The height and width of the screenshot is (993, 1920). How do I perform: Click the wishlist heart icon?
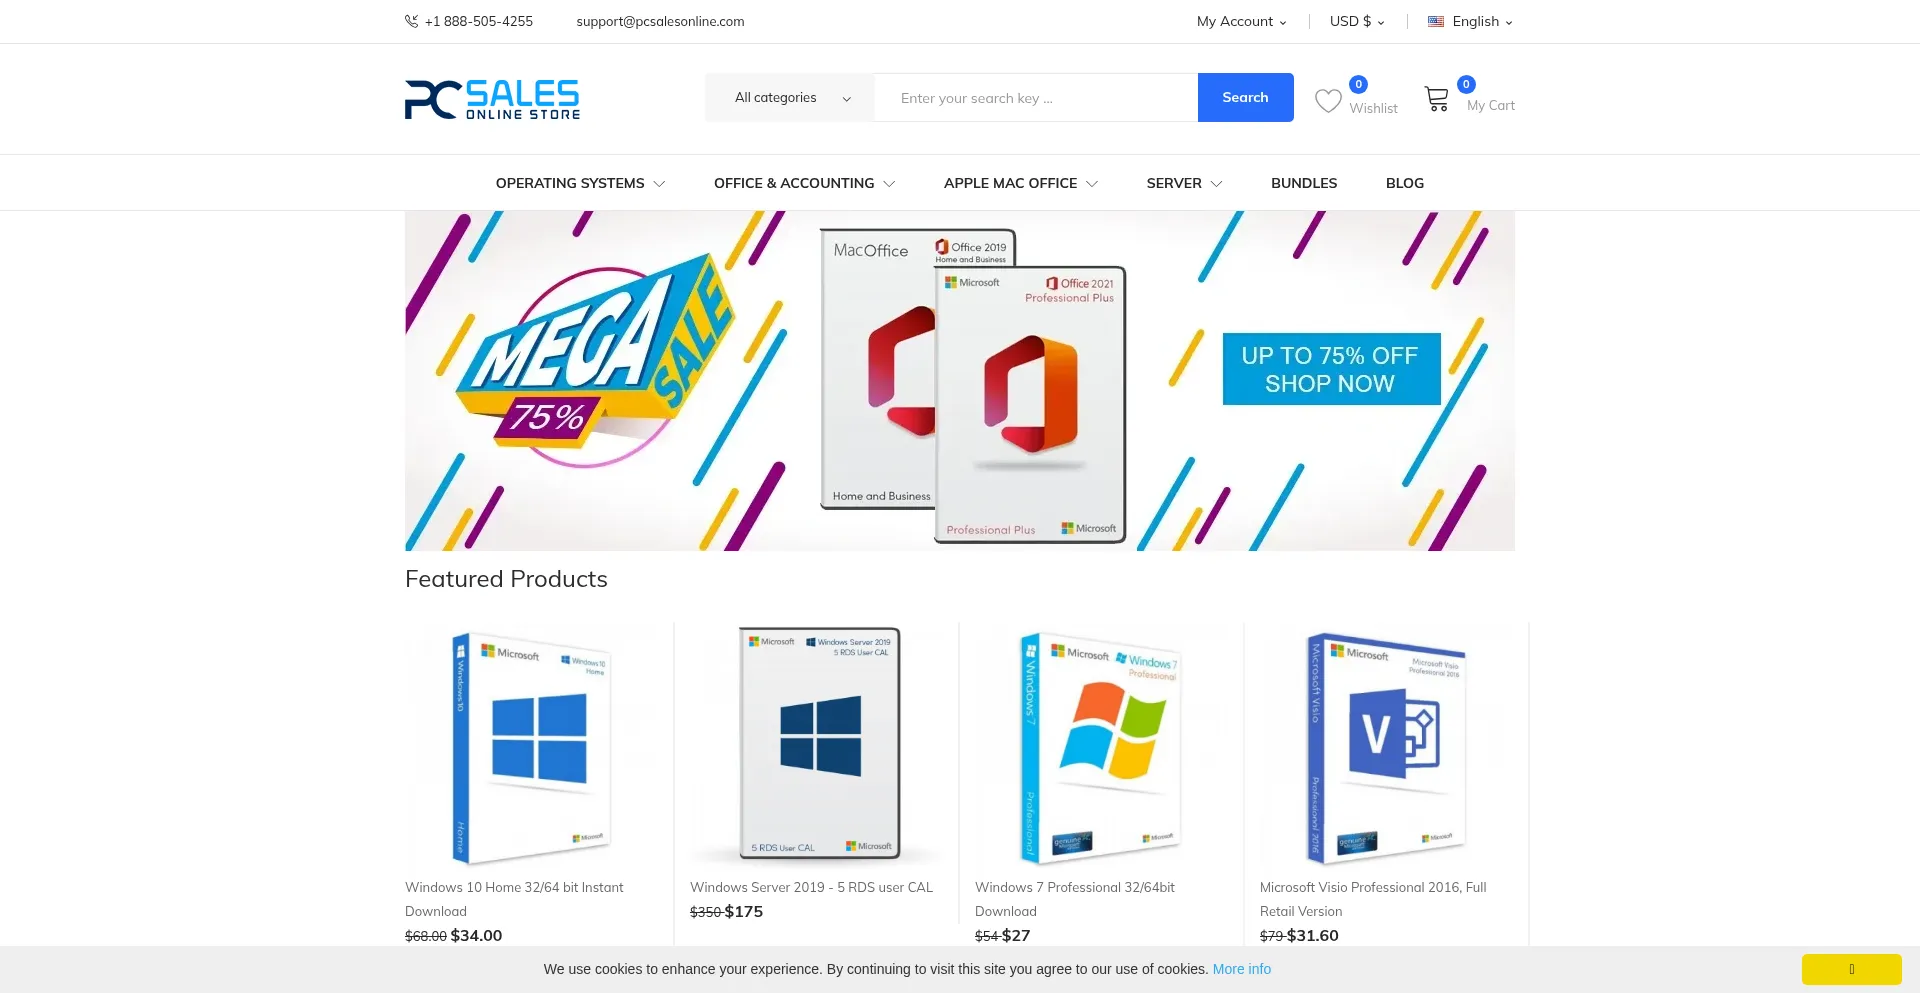click(x=1328, y=101)
